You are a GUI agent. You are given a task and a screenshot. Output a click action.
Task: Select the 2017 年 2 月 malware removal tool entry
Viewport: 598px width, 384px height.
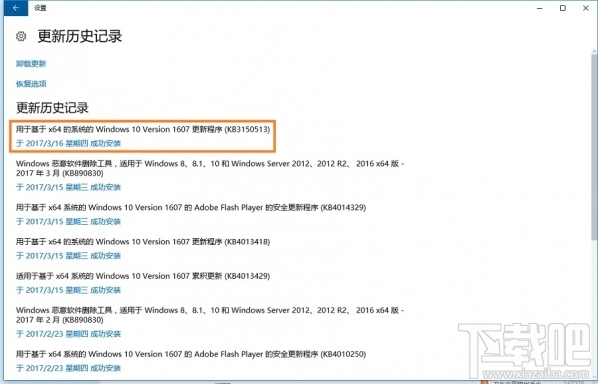point(210,315)
